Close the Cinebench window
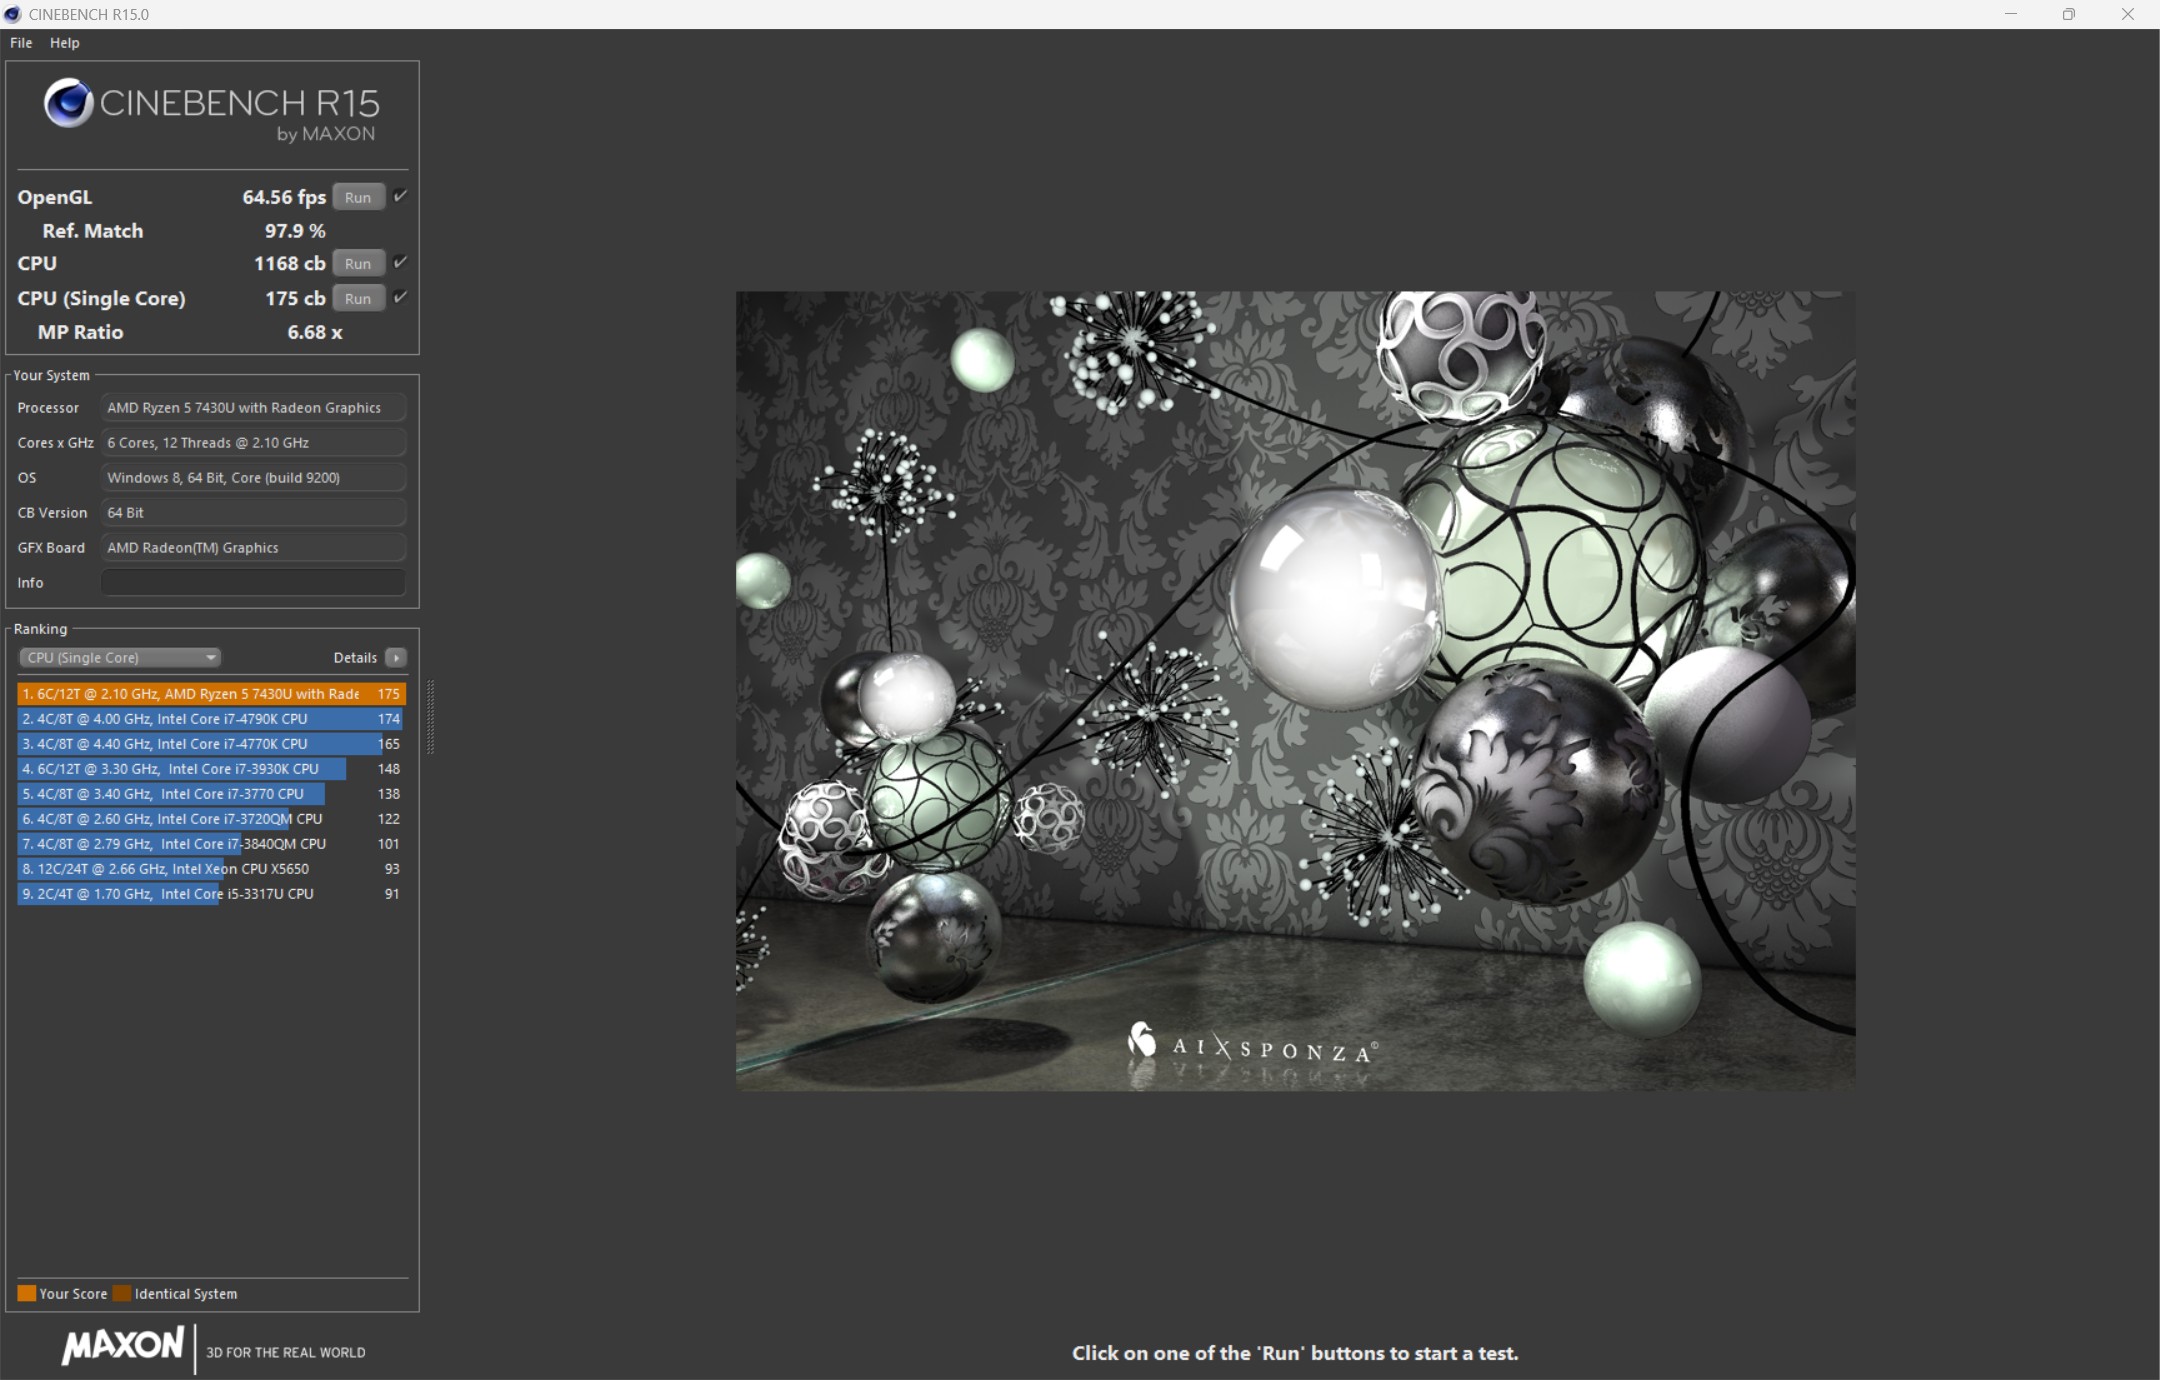The height and width of the screenshot is (1380, 2160). (x=2127, y=14)
